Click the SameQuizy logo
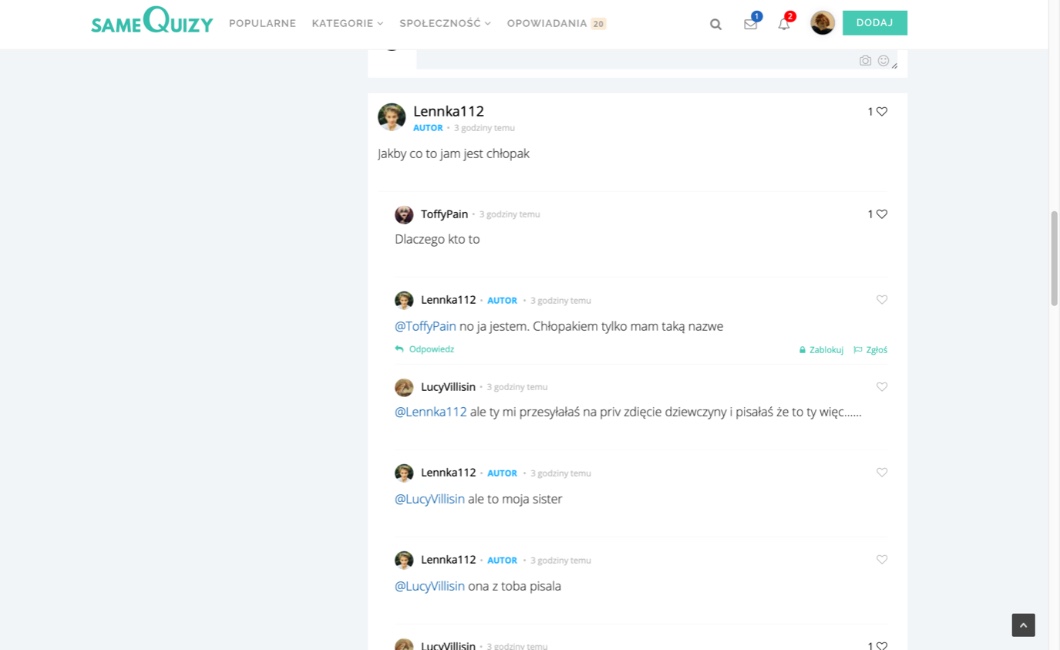 pyautogui.click(x=152, y=21)
